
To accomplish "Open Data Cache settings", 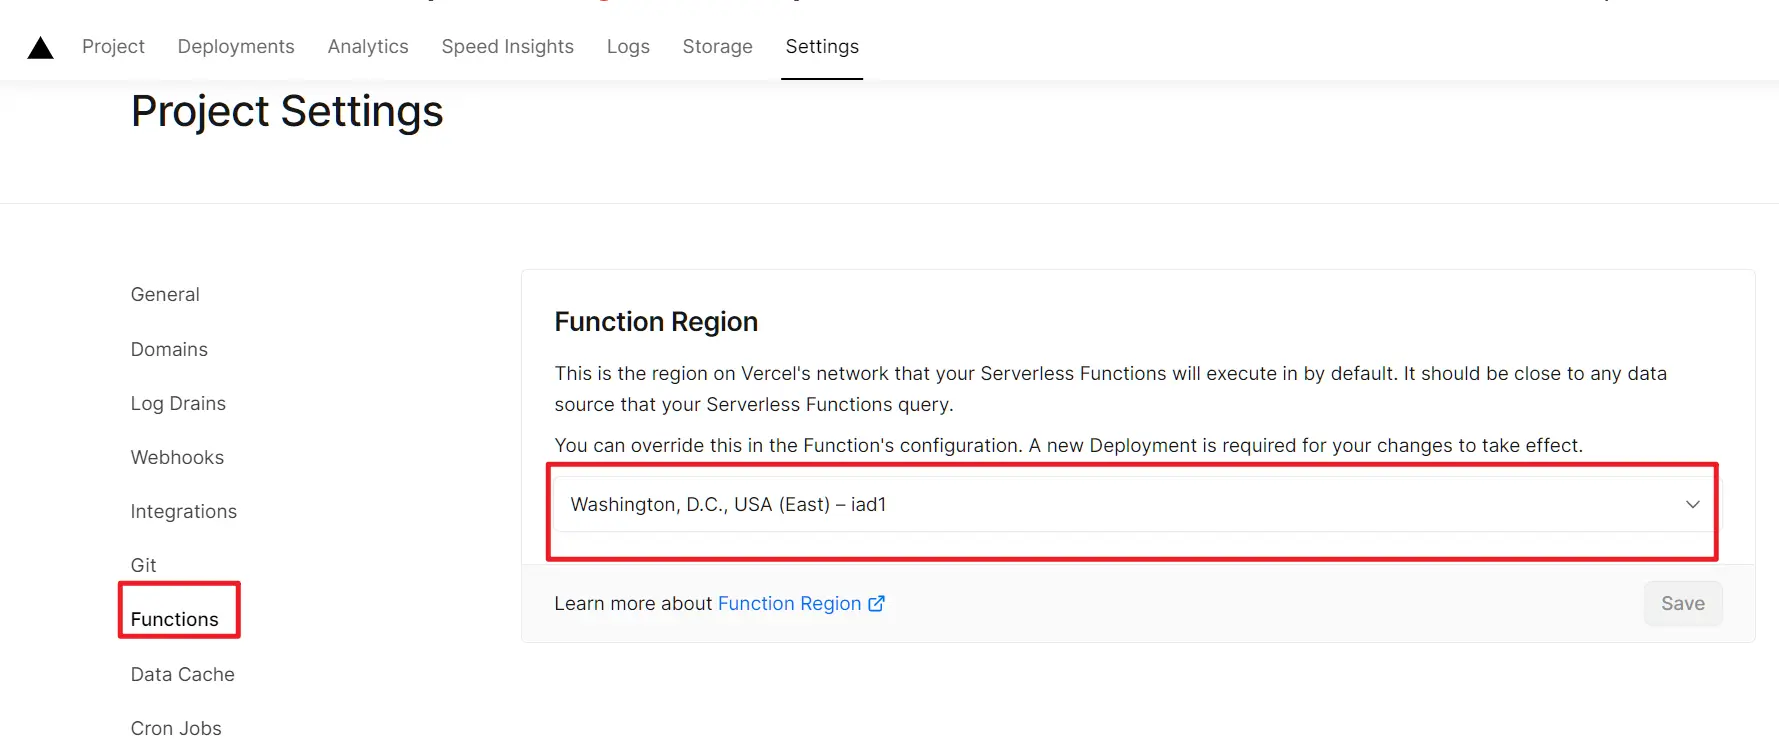I will pos(183,675).
